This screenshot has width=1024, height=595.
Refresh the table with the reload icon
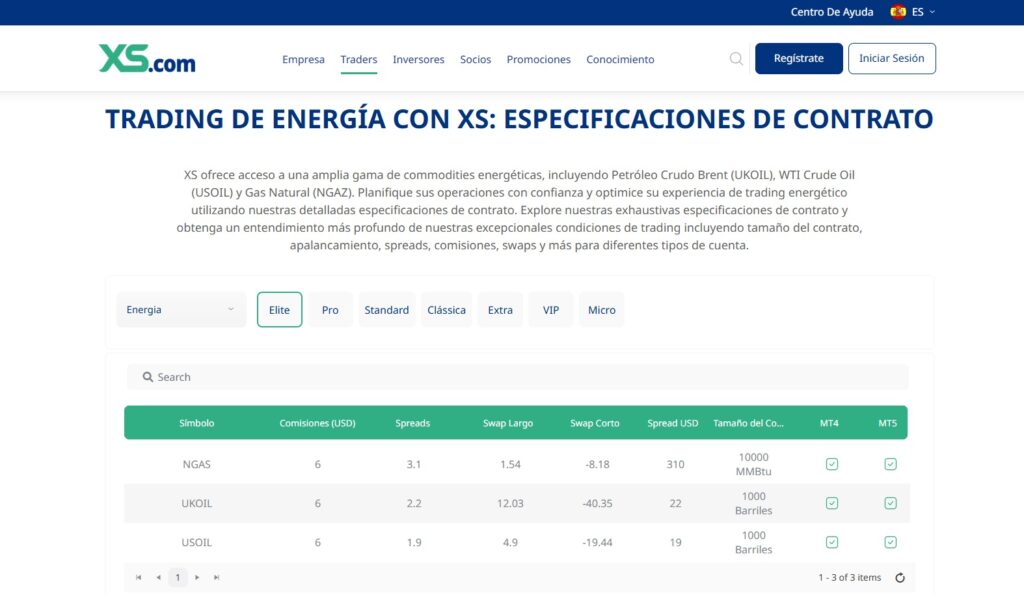pos(900,577)
